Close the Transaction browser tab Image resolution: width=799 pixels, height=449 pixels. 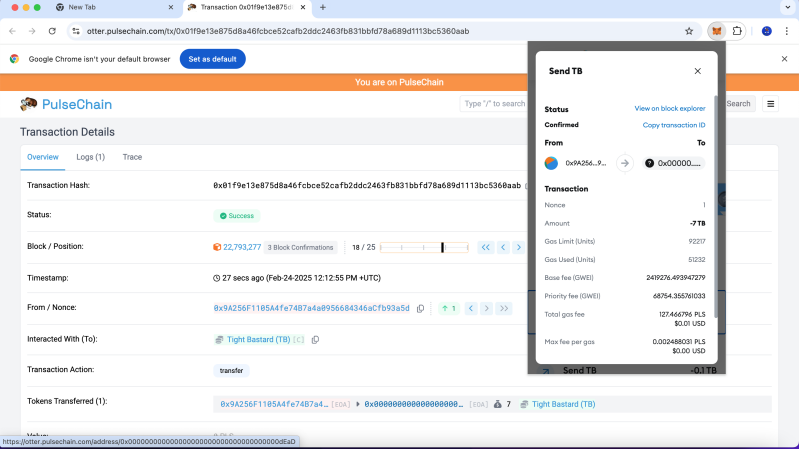click(x=303, y=7)
